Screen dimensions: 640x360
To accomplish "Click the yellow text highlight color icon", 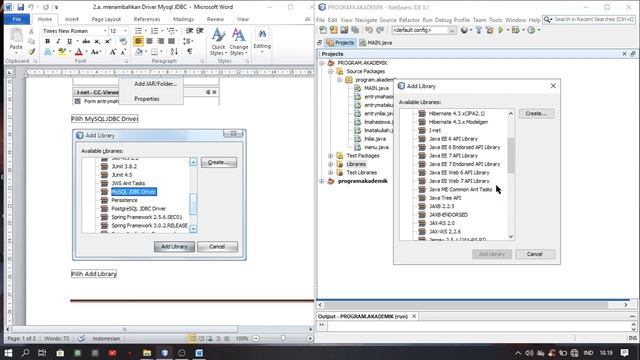I will [62, 52].
